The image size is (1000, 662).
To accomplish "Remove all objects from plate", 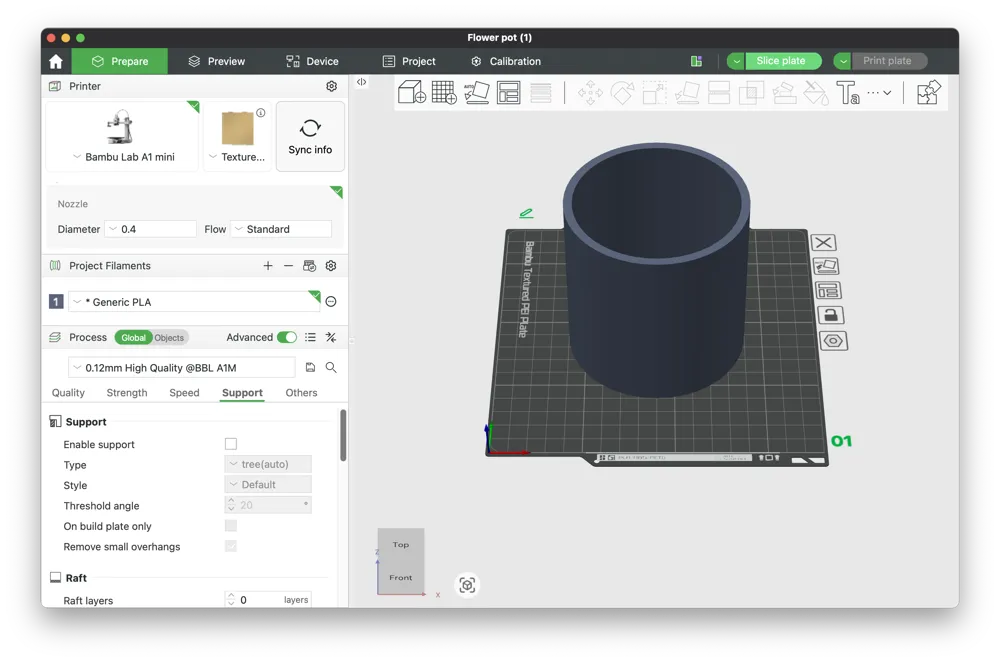I will coord(823,242).
